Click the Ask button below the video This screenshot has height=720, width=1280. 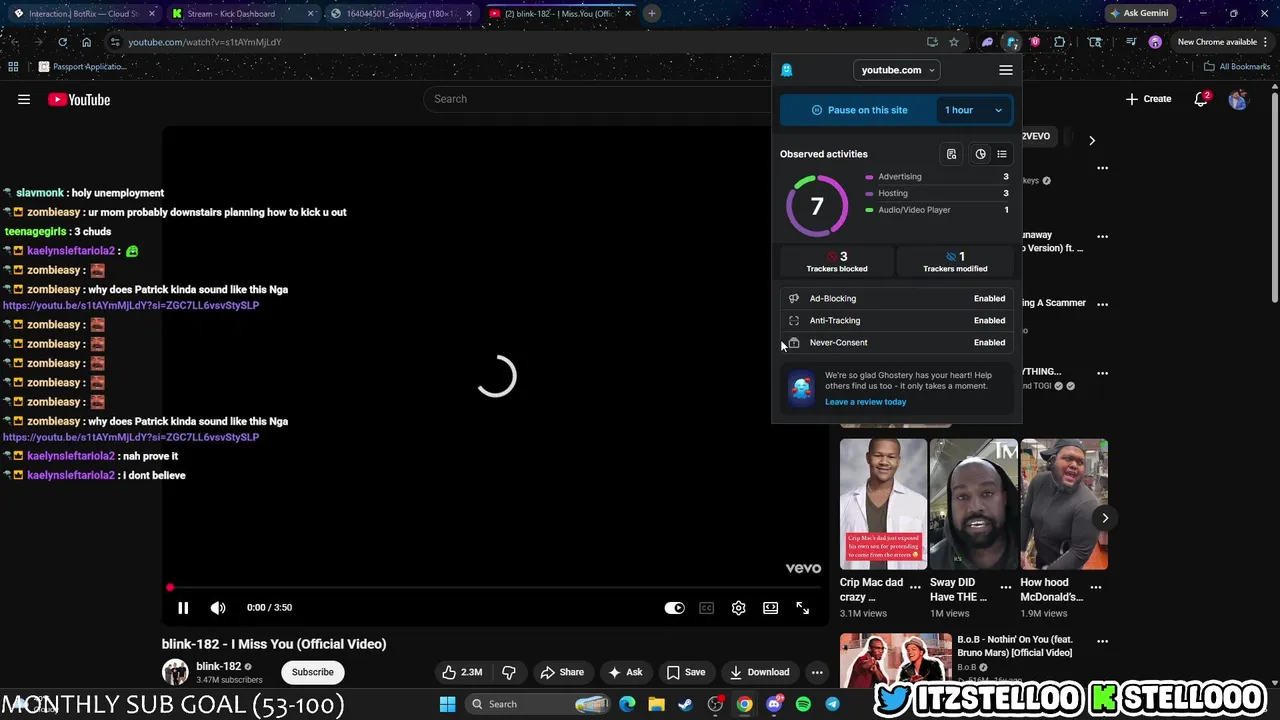[626, 672]
